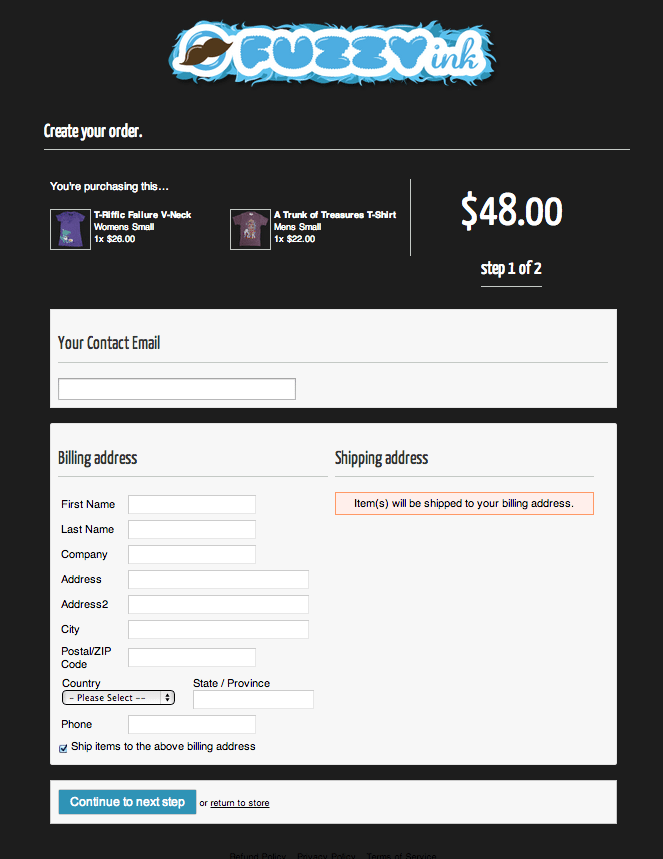Open the Privacy Policy footer link
663x859 pixels.
coord(326,855)
